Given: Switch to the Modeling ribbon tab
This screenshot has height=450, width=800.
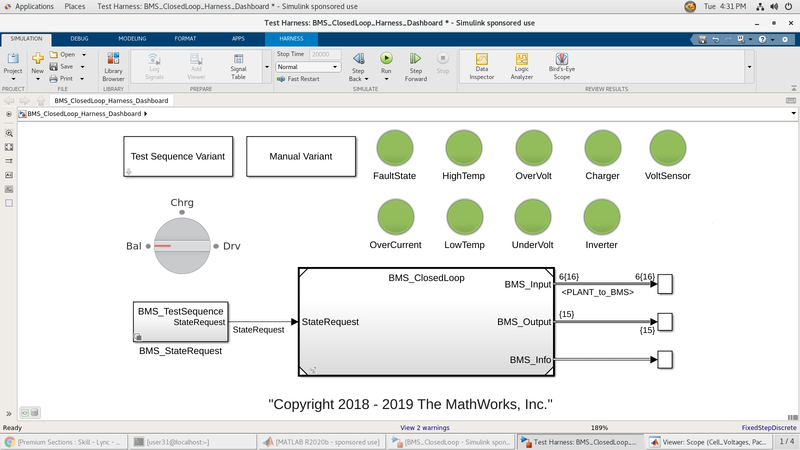Looking at the screenshot, I should [x=132, y=38].
